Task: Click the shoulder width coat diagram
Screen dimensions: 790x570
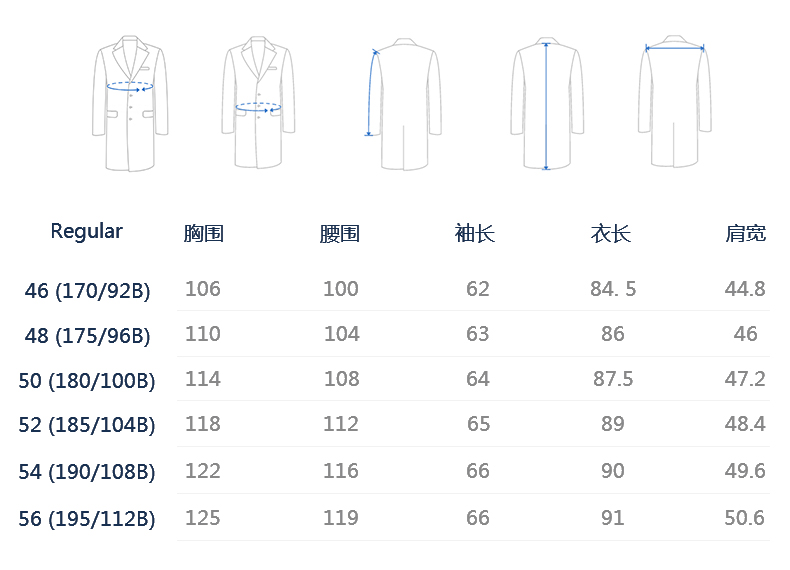Action: pos(675,101)
